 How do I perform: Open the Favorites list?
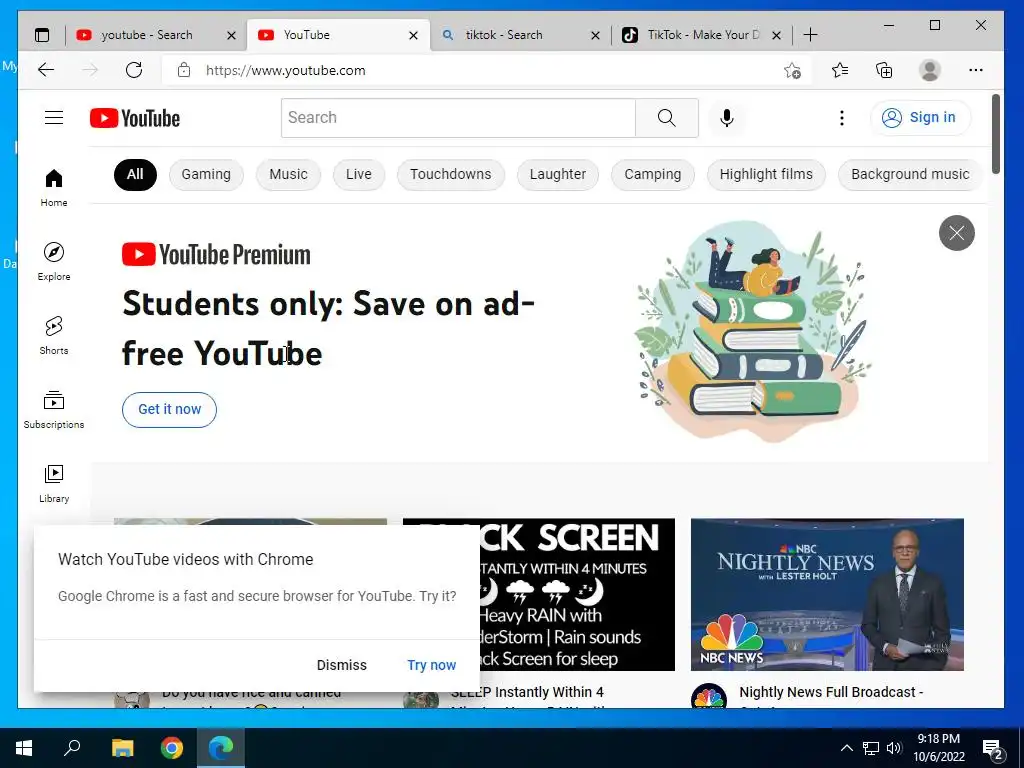pyautogui.click(x=840, y=70)
